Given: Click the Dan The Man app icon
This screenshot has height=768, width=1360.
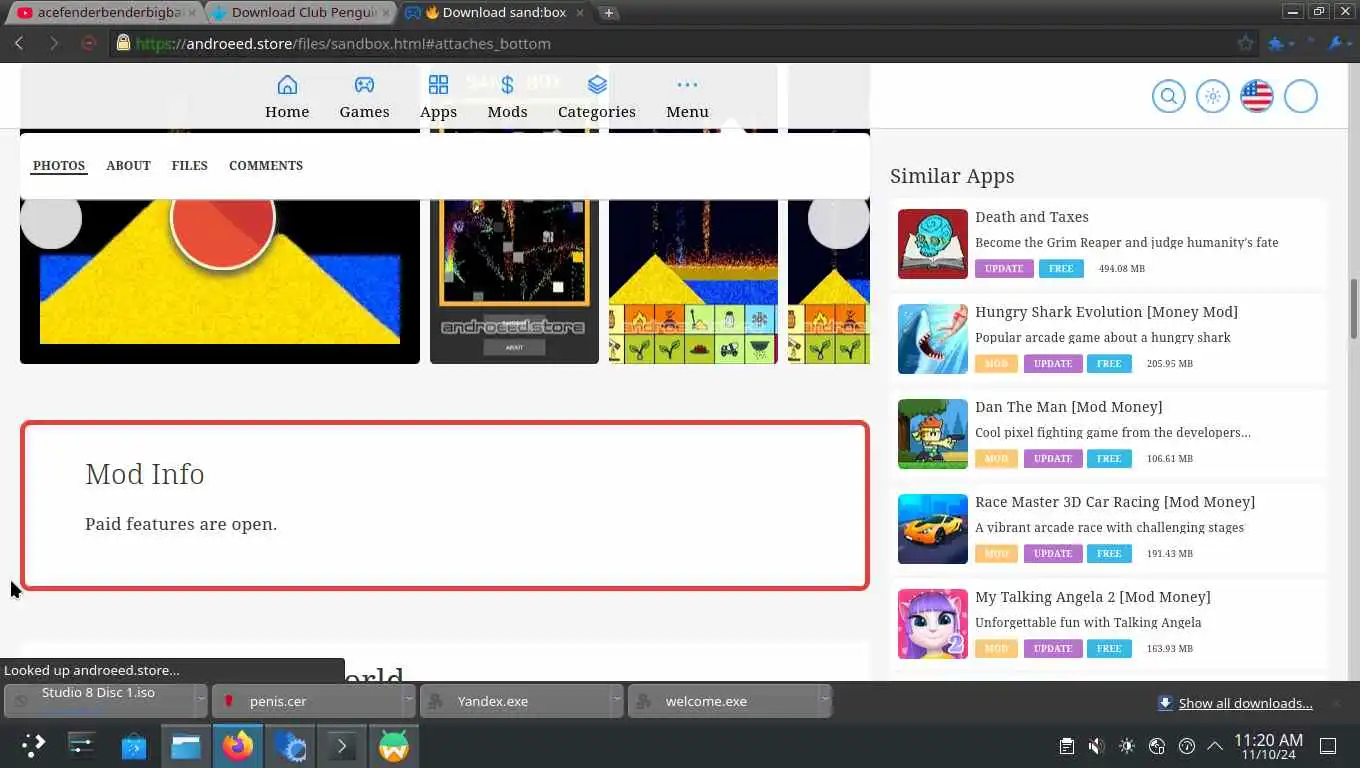Looking at the screenshot, I should (932, 434).
